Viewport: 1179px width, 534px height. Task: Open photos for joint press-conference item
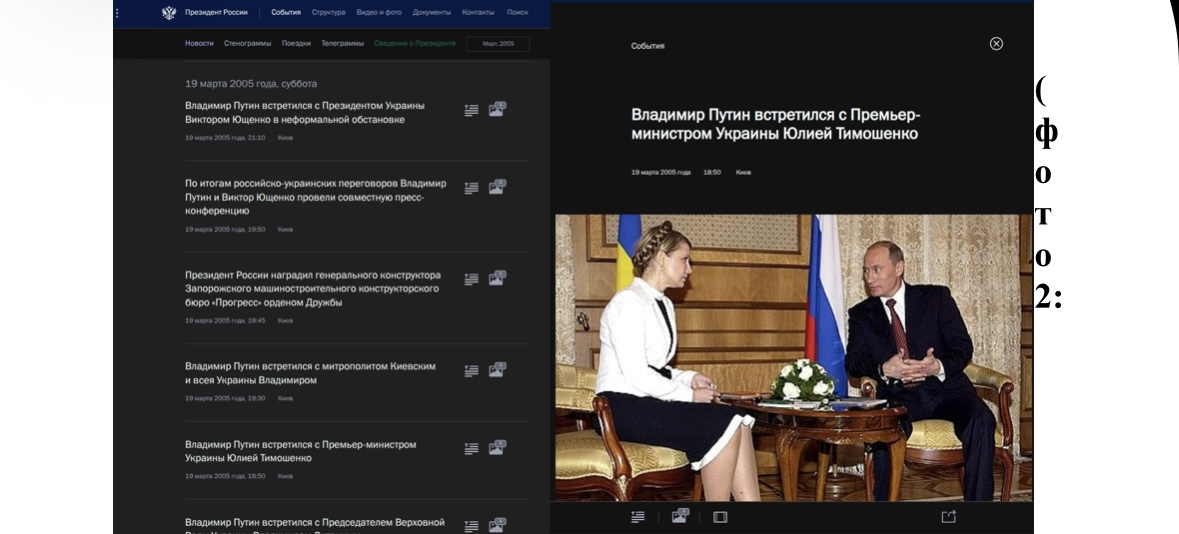497,187
